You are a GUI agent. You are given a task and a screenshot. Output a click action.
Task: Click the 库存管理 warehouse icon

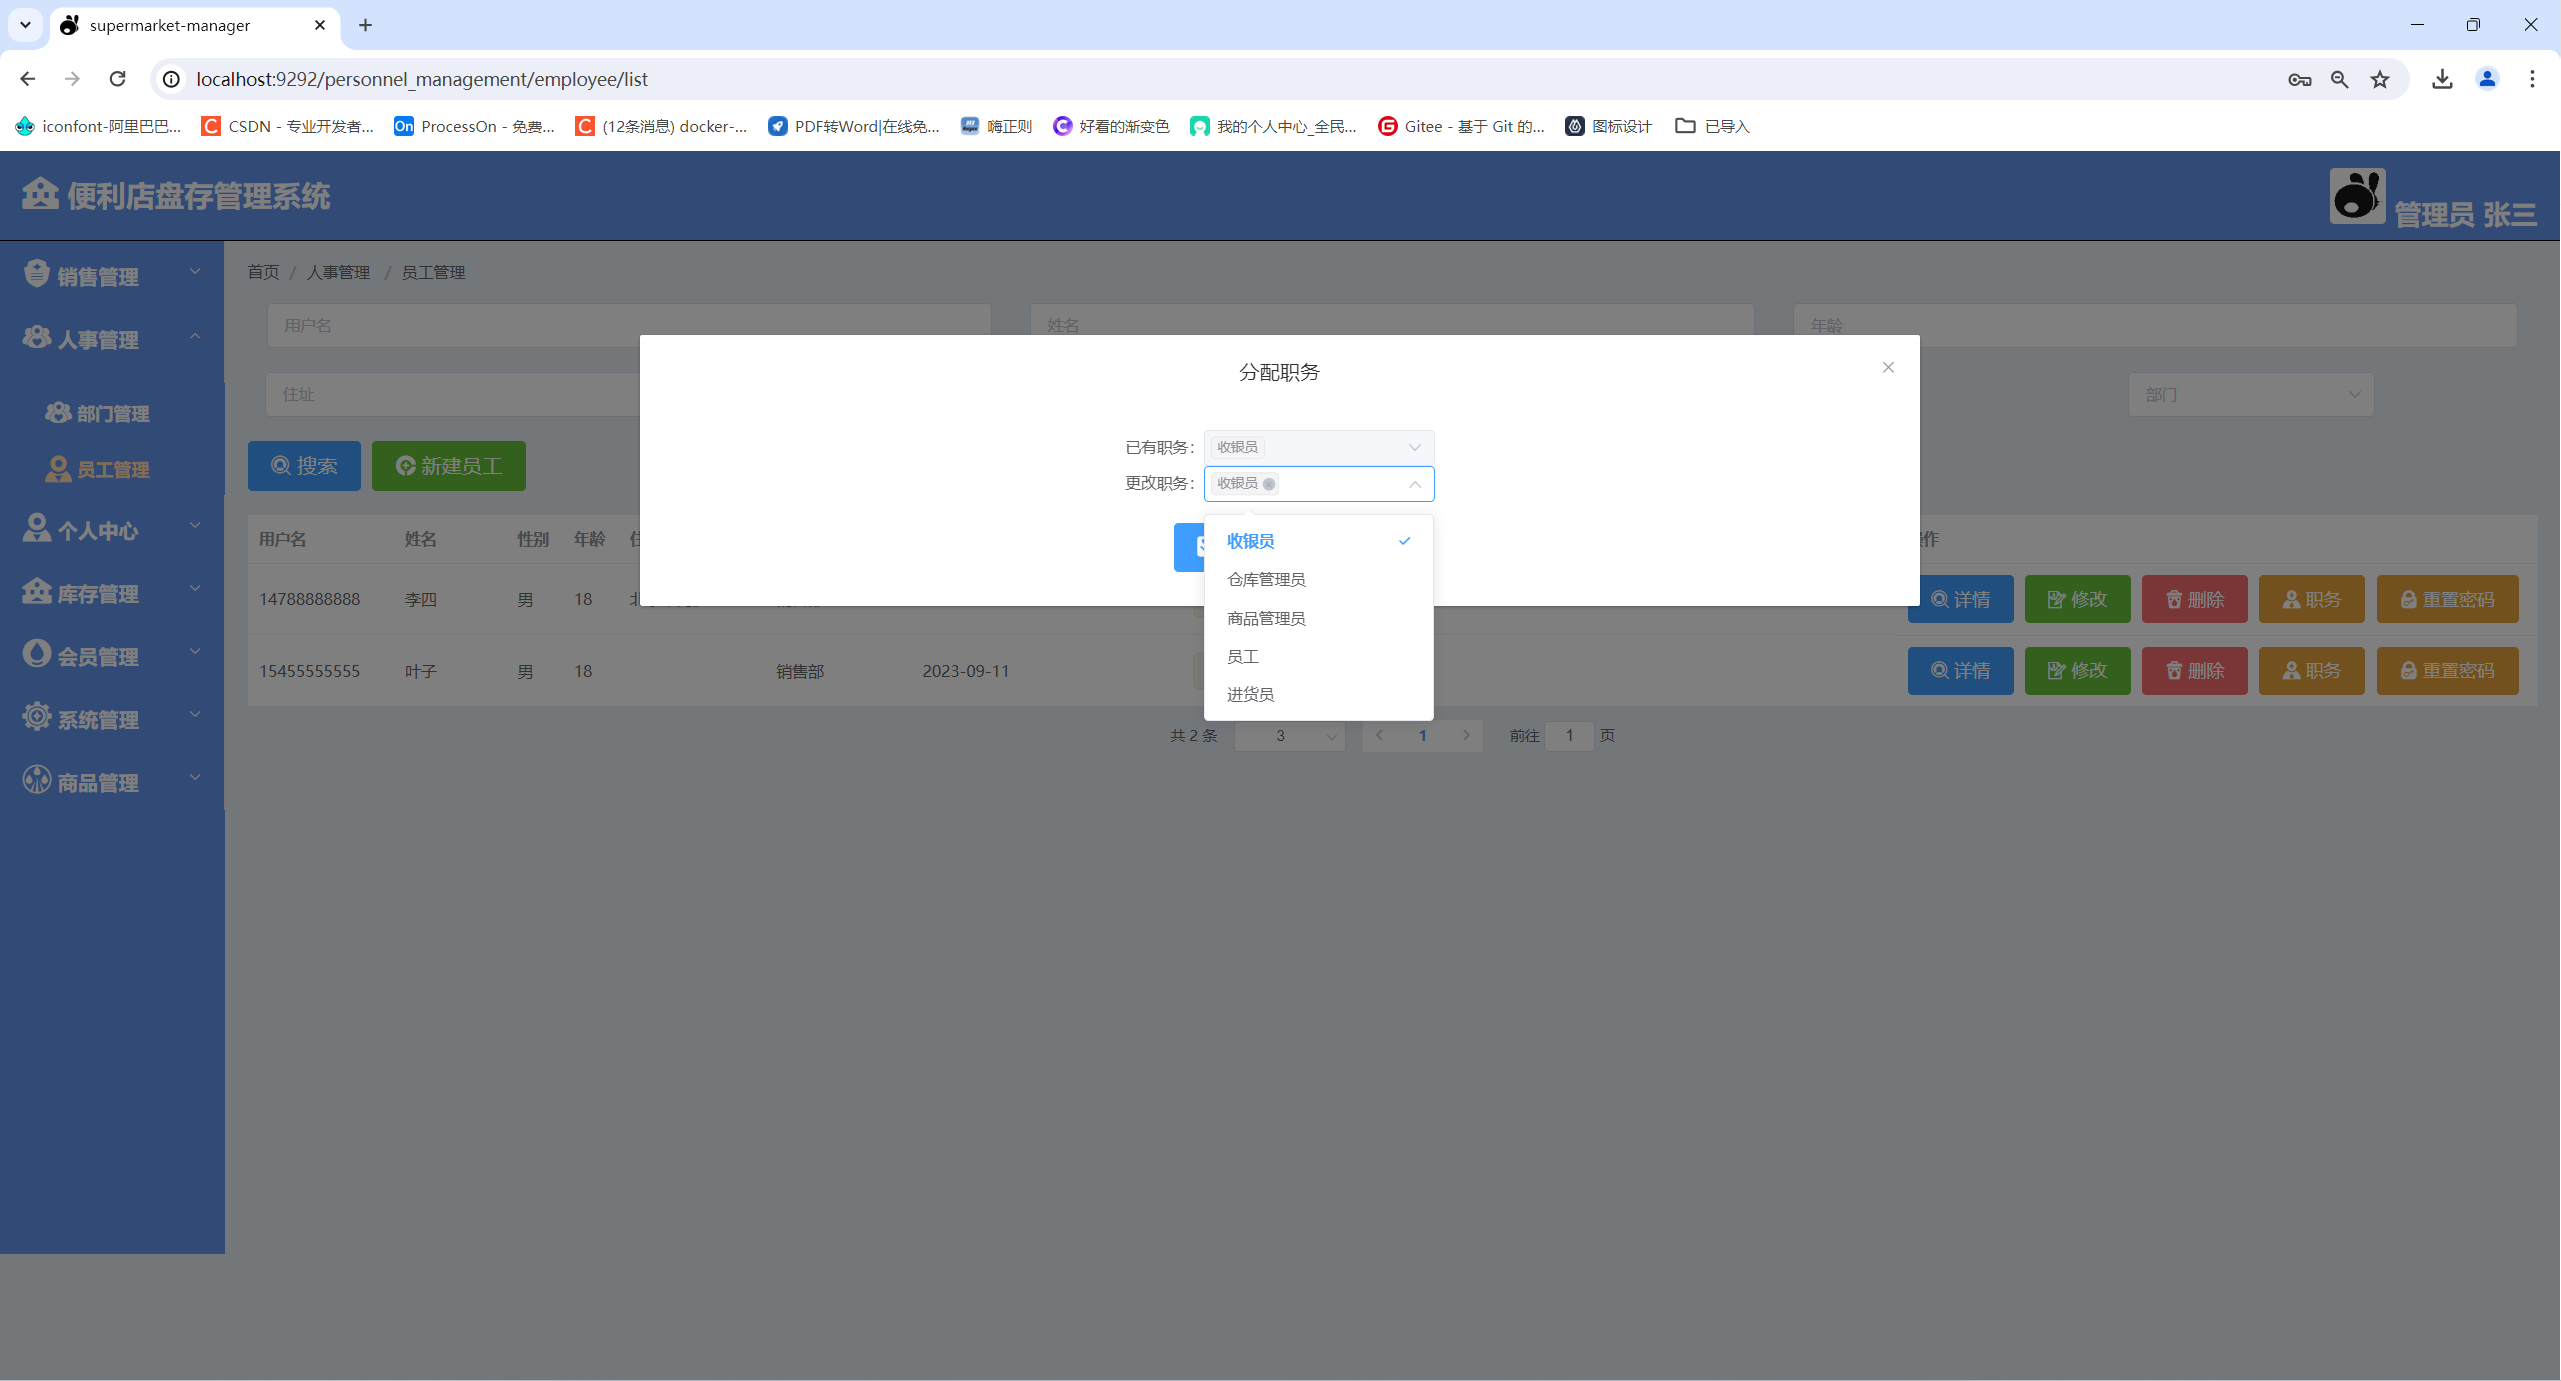tap(37, 591)
